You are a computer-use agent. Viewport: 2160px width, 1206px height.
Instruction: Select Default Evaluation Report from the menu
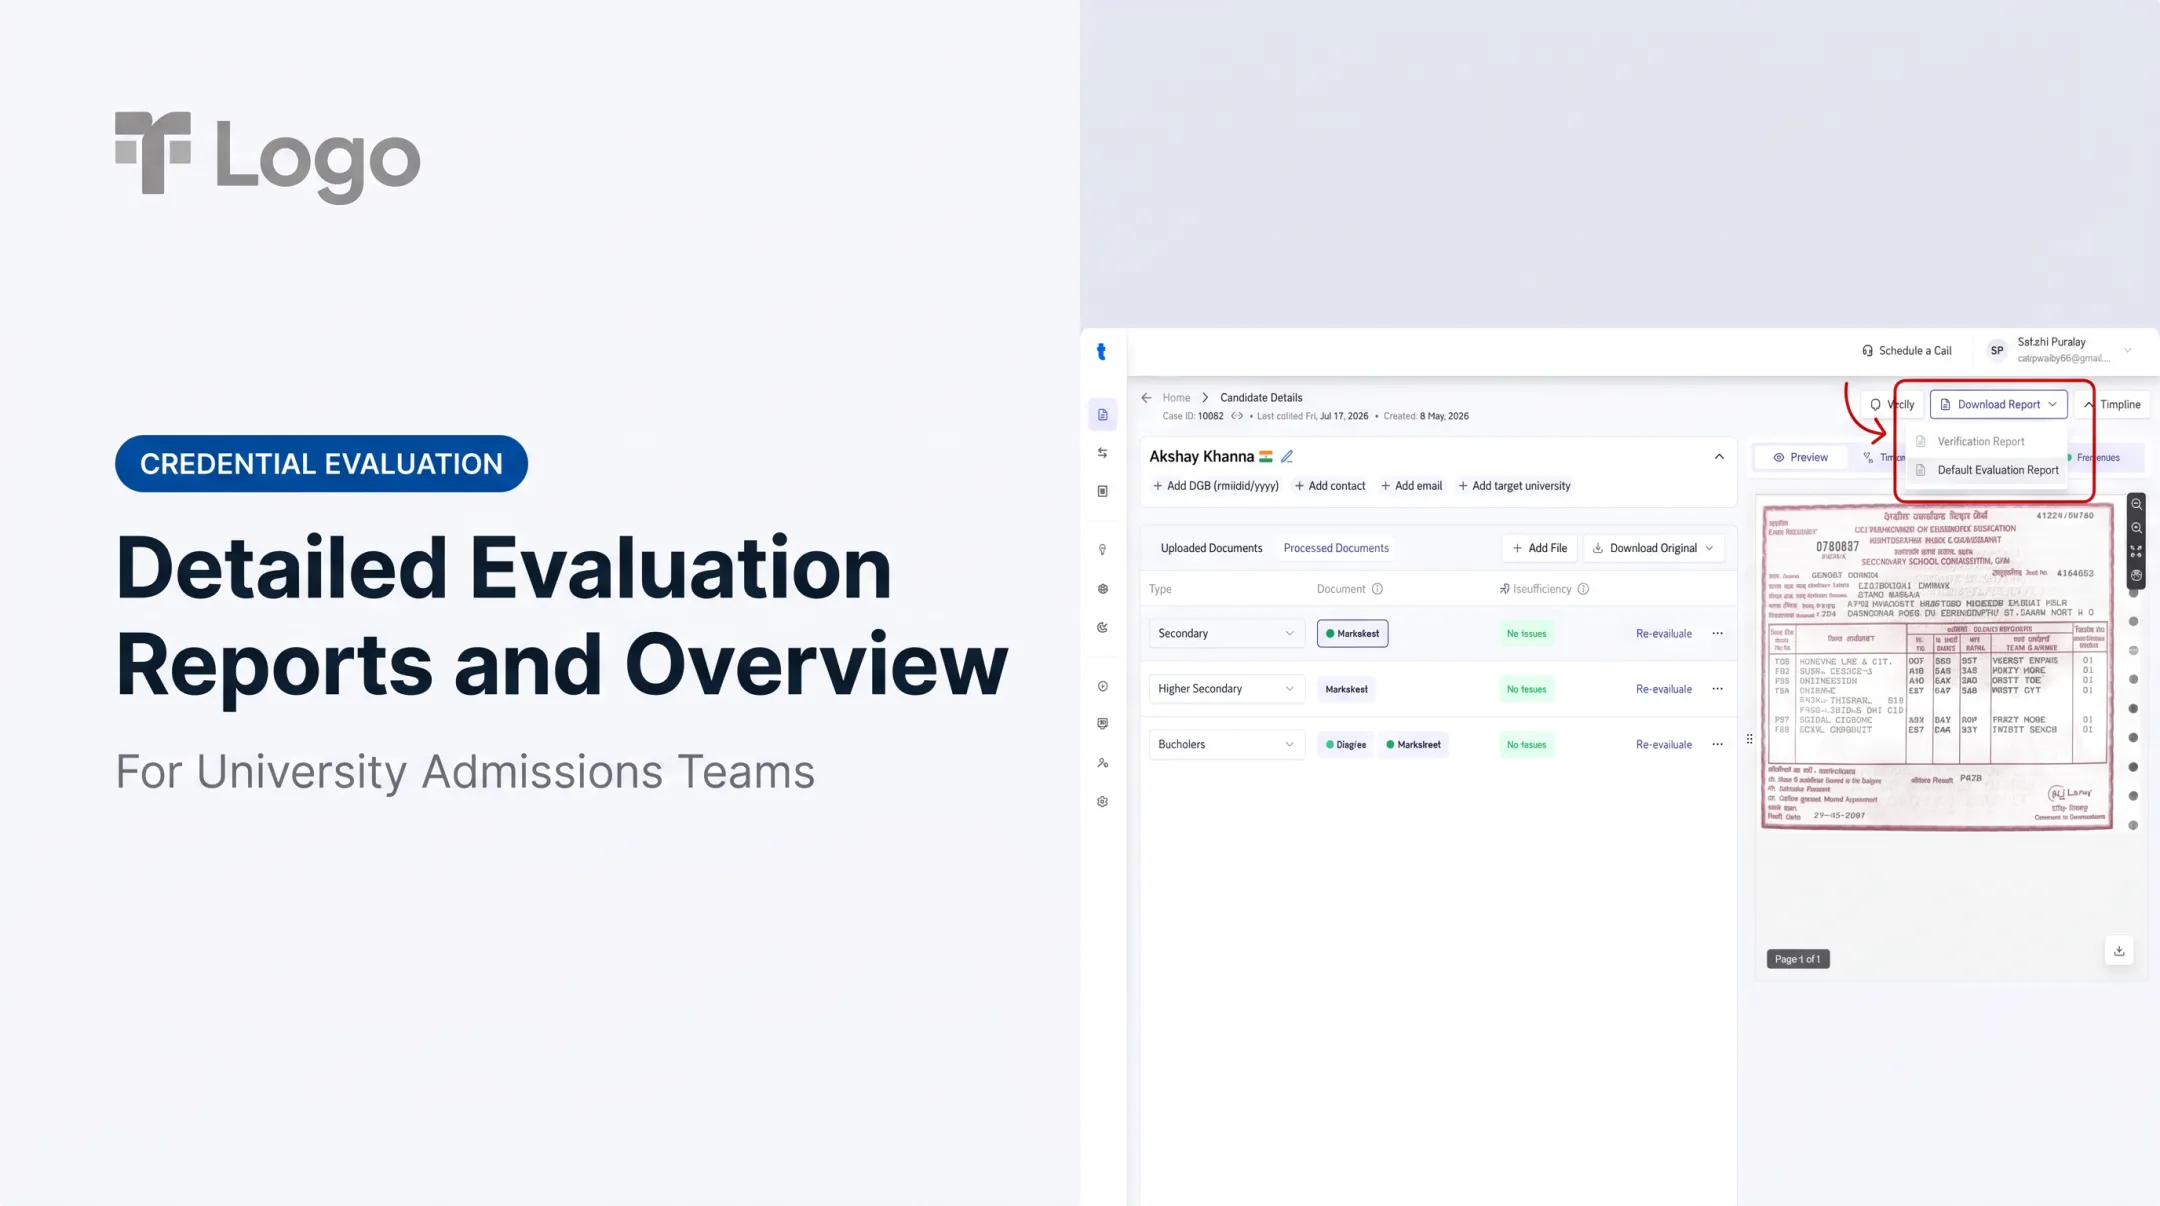[x=1987, y=470]
